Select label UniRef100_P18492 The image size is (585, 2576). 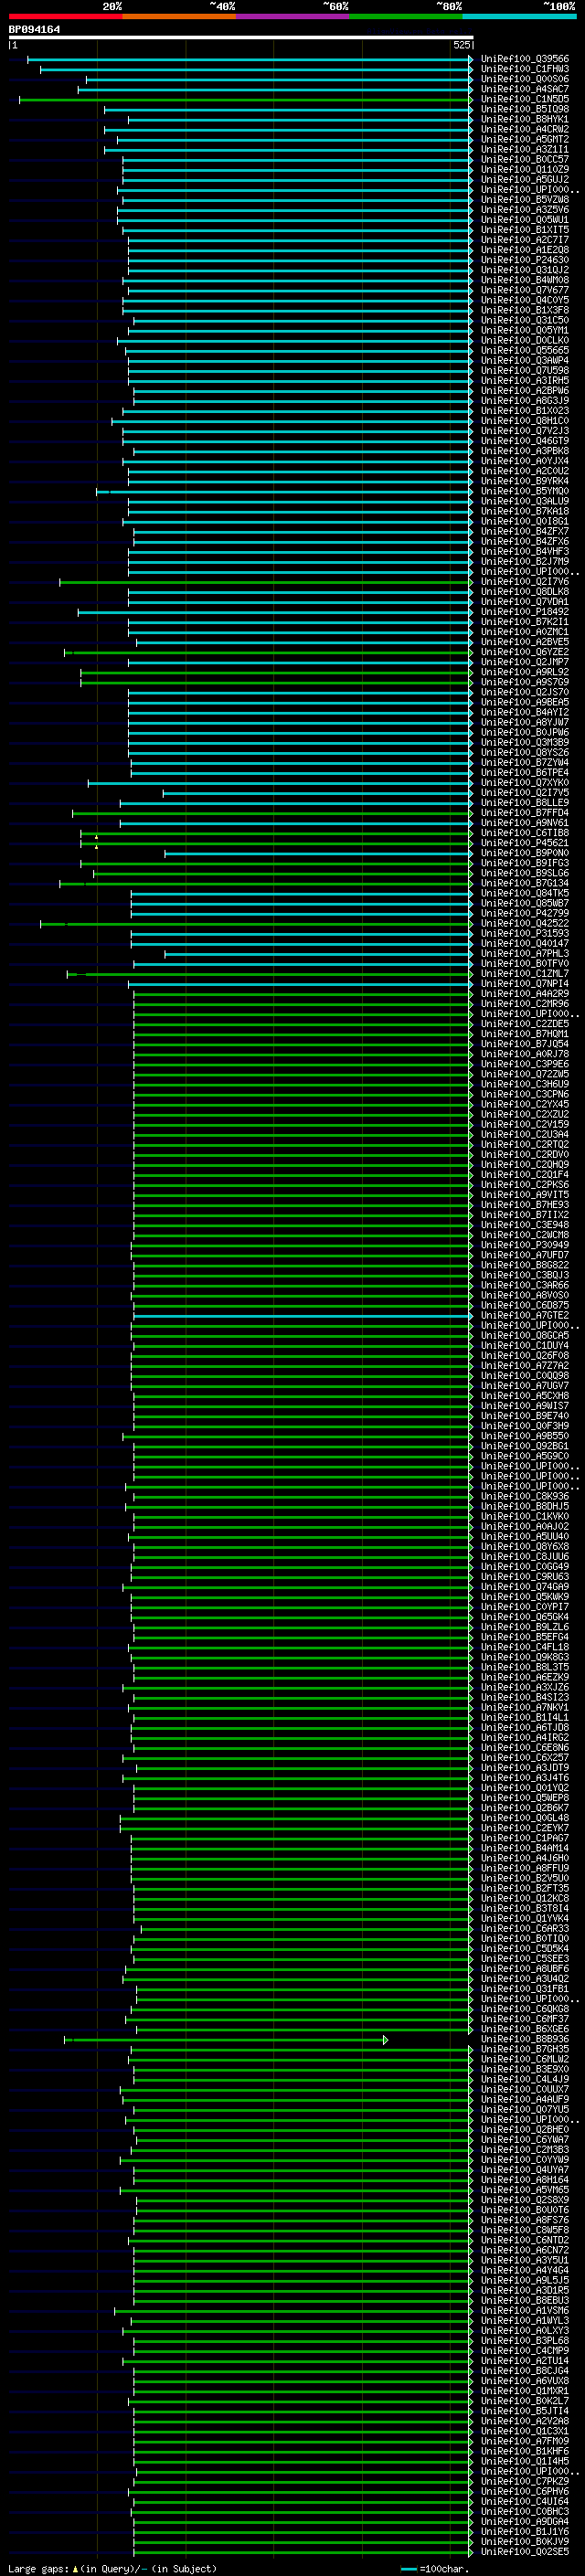[x=525, y=612]
